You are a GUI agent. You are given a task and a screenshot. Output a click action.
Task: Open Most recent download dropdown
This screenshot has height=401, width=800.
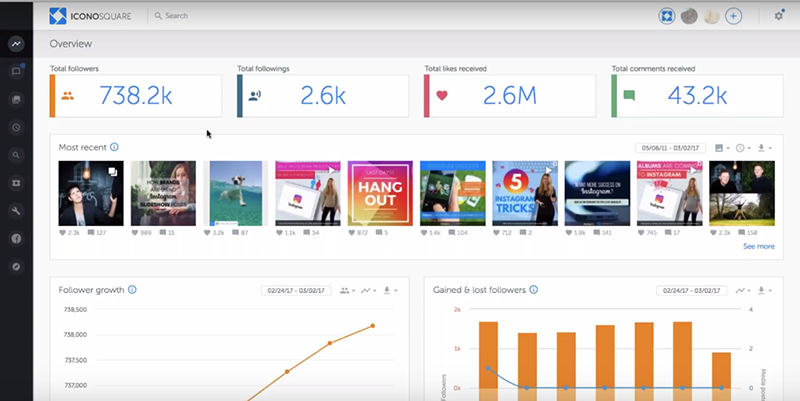pos(765,148)
